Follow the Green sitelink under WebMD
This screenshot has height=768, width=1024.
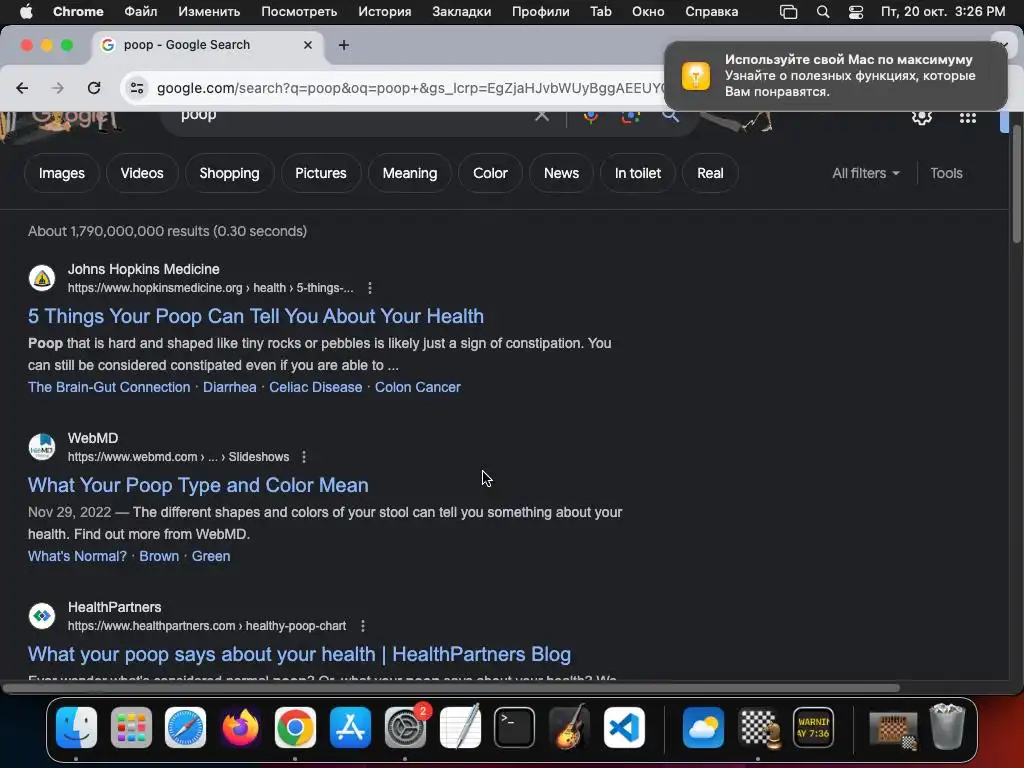pos(211,556)
